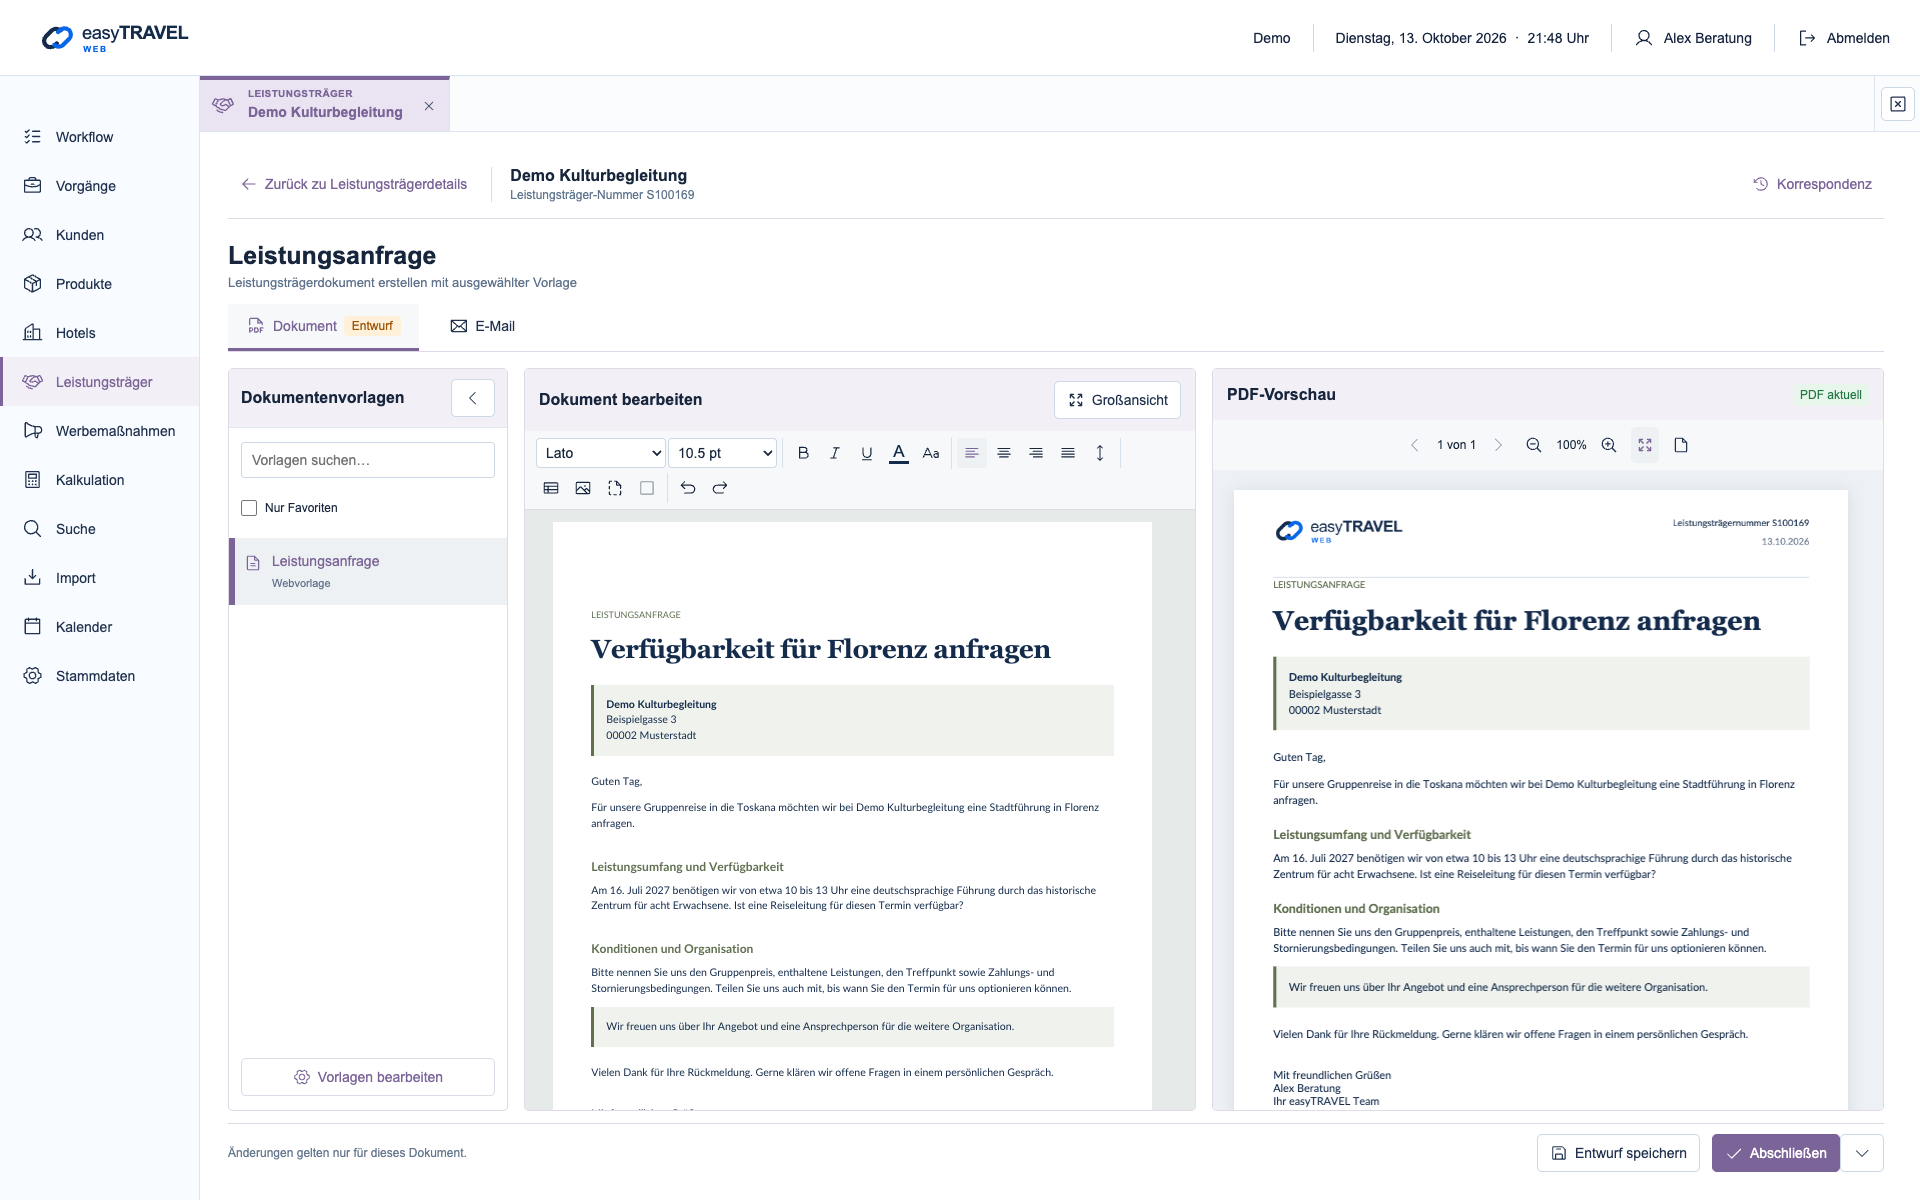
Task: Click the Großansicht button
Action: pos(1117,400)
